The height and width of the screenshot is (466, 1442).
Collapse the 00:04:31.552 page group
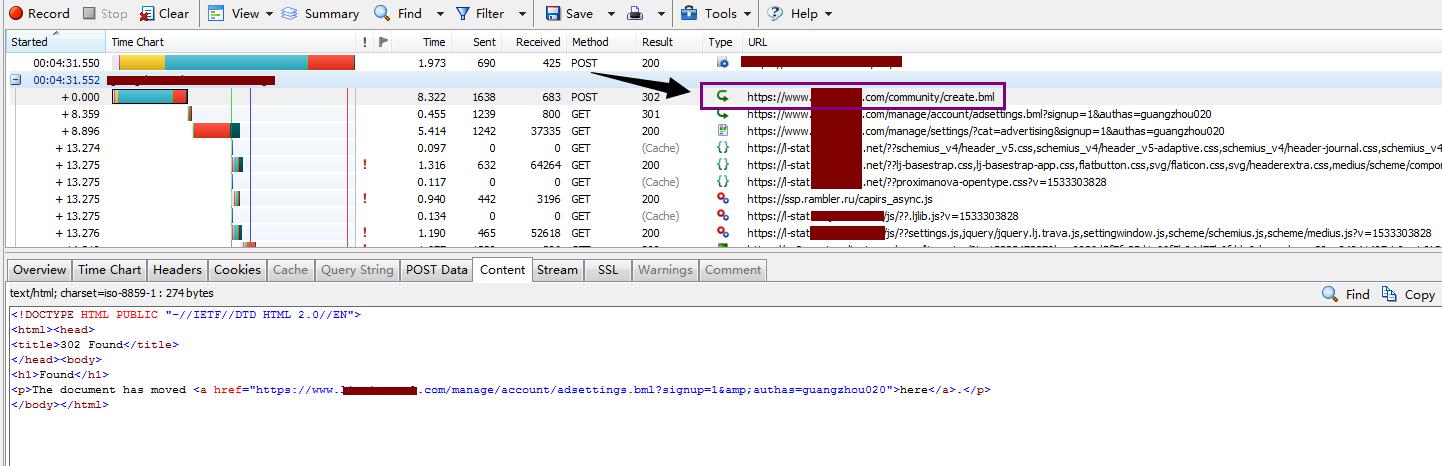point(16,80)
